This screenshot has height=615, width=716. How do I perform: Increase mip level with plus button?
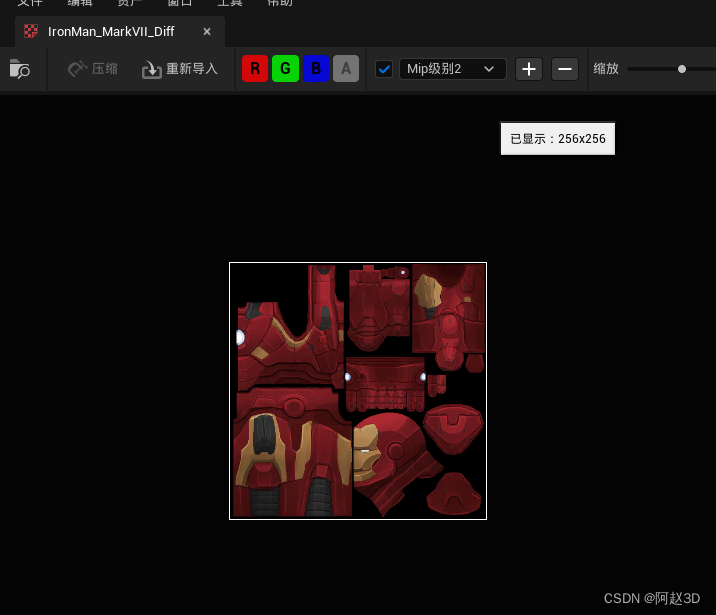pos(529,69)
